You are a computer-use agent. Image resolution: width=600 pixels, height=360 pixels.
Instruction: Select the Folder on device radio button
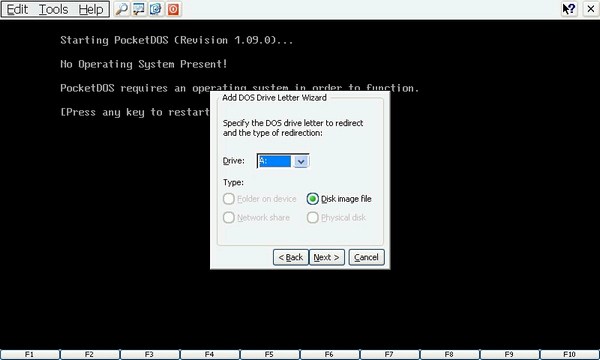pos(259,199)
